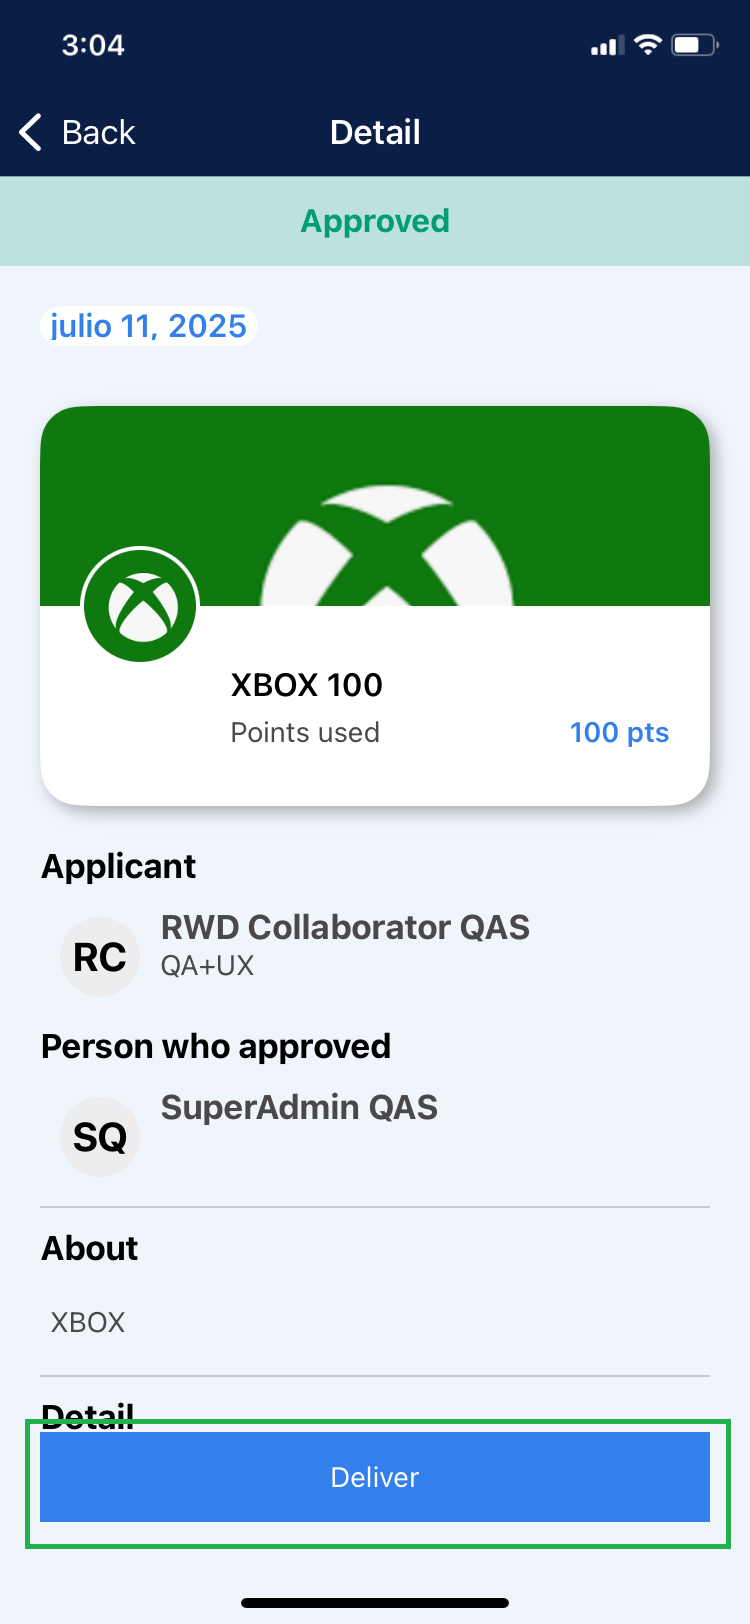The width and height of the screenshot is (750, 1624).
Task: Tap the SQ approver avatar
Action: coord(100,1137)
